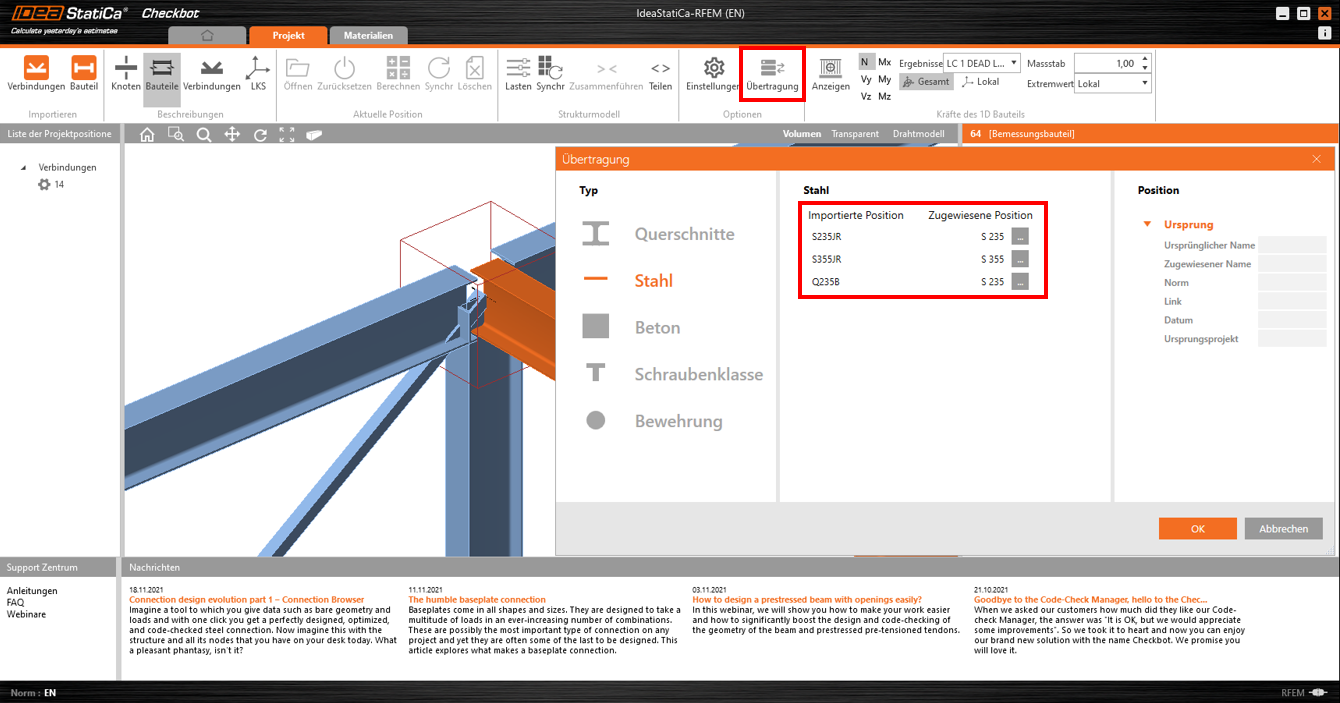The width and height of the screenshot is (1340, 703).
Task: Click the Übertragung conversion icon
Action: 772,69
